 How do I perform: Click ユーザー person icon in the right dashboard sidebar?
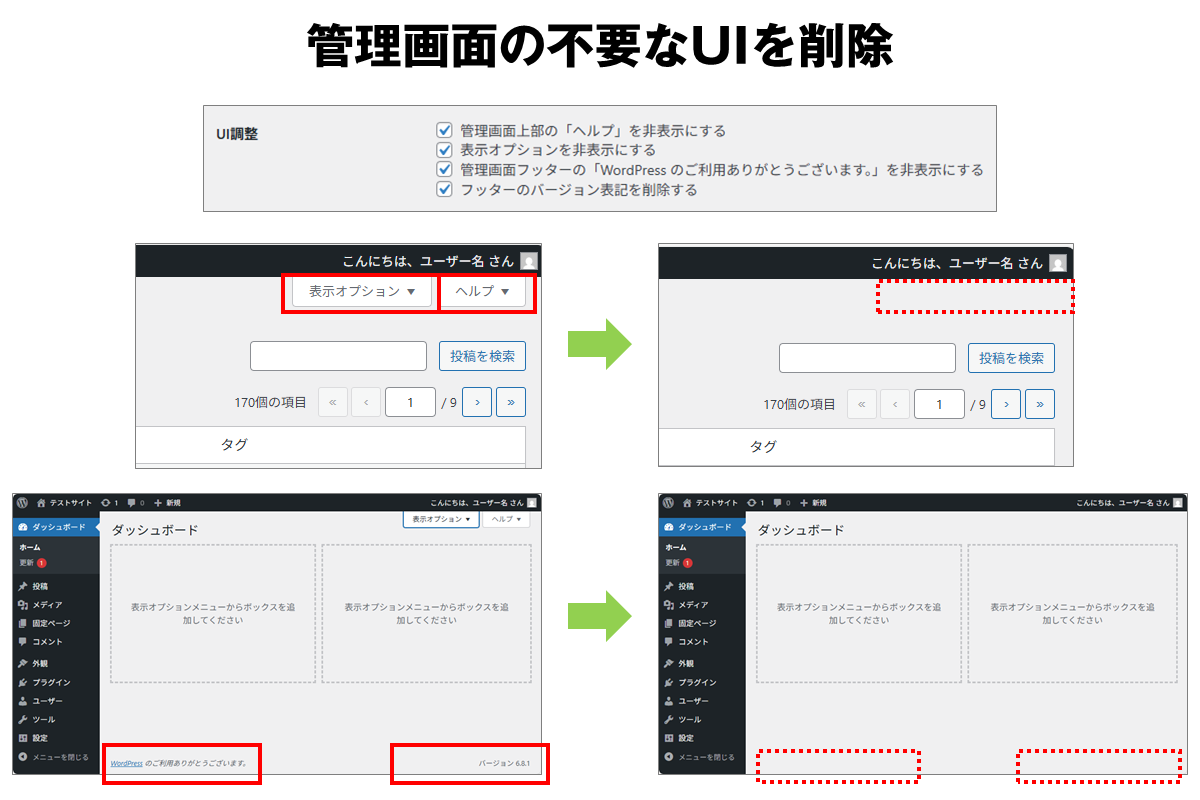pyautogui.click(x=669, y=701)
